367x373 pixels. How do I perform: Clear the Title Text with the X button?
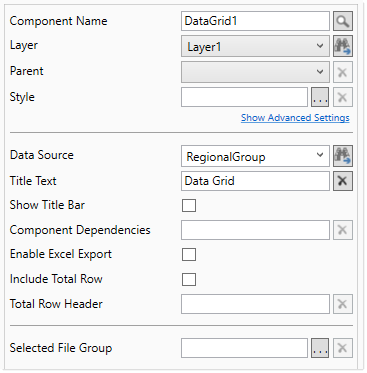pyautogui.click(x=343, y=181)
